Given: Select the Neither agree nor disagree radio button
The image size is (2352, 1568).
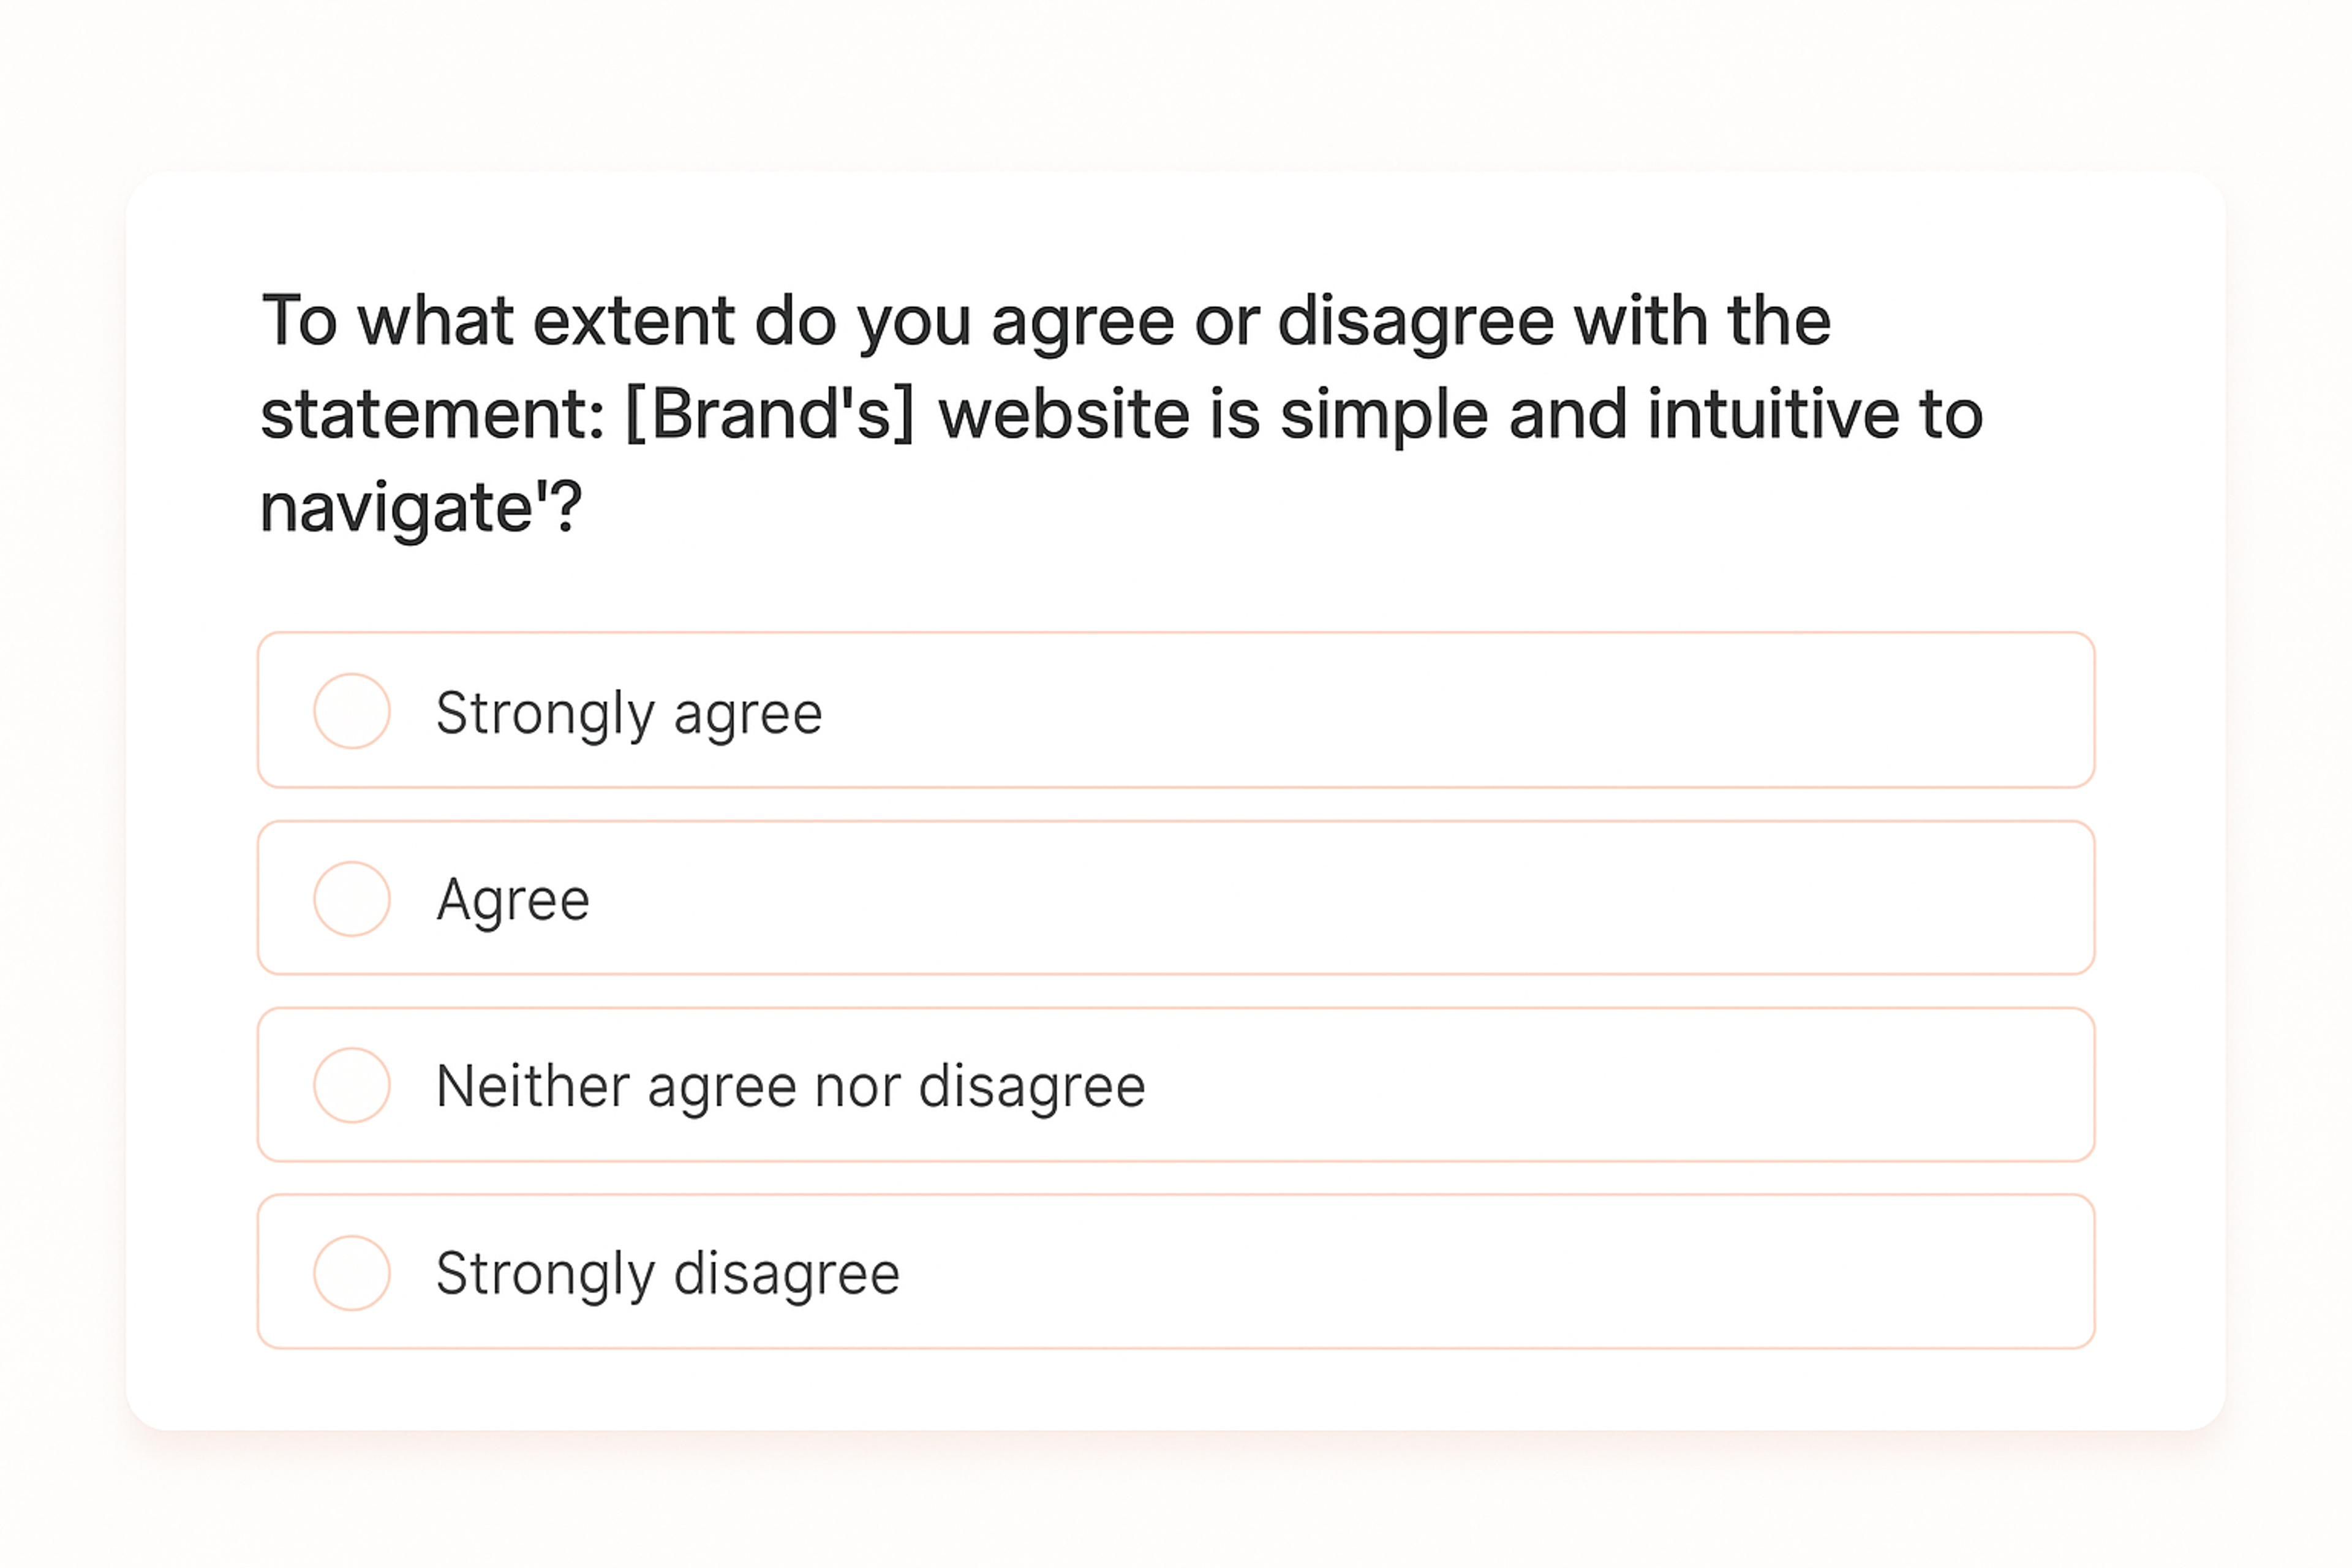Looking at the screenshot, I should pos(350,1084).
